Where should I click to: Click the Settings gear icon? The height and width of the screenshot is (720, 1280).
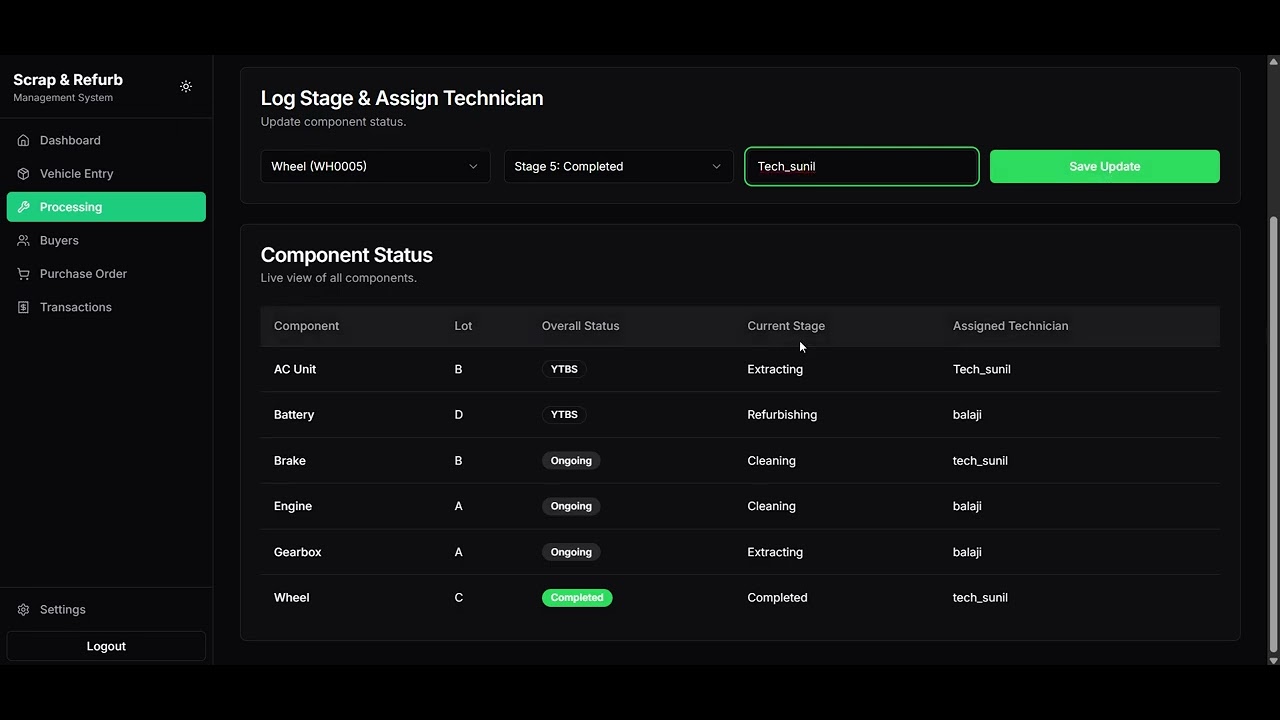click(x=24, y=610)
